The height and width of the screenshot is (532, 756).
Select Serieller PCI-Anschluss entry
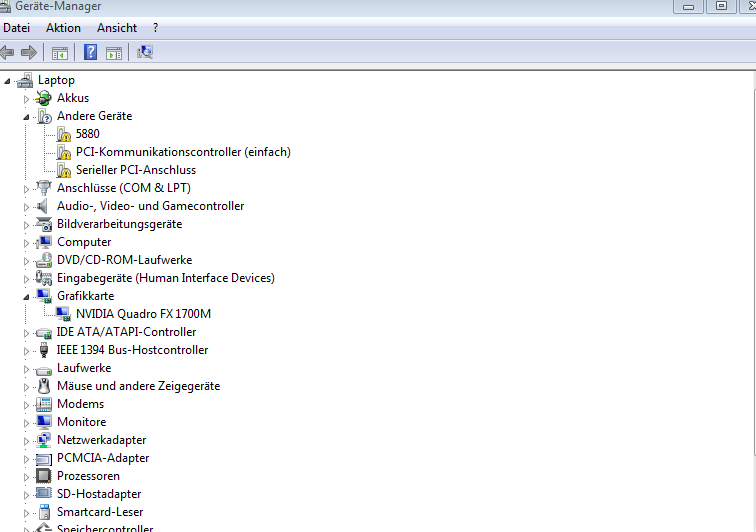(x=136, y=170)
